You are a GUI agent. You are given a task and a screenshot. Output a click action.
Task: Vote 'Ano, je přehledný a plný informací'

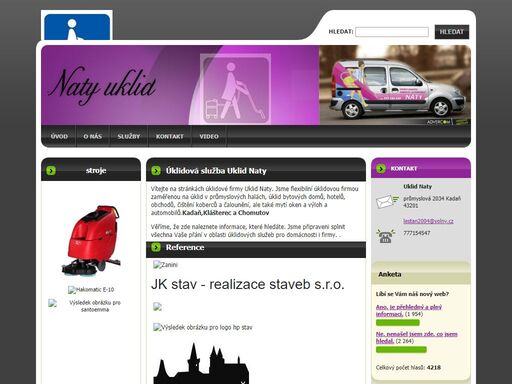click(x=409, y=310)
